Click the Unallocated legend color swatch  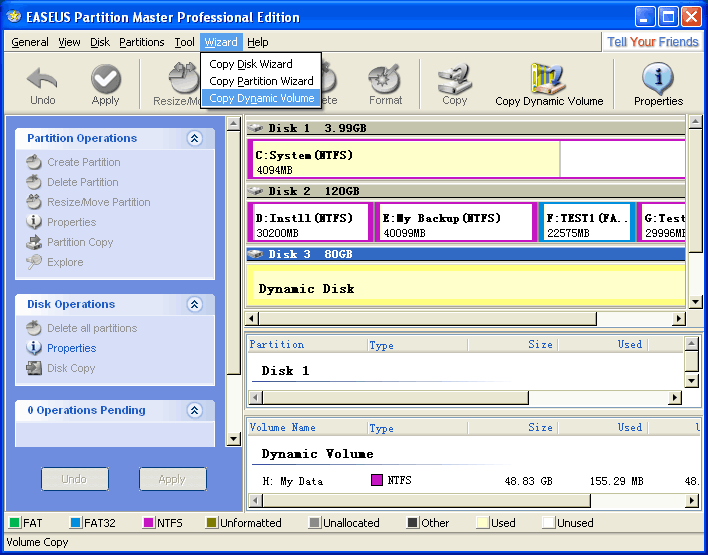314,523
